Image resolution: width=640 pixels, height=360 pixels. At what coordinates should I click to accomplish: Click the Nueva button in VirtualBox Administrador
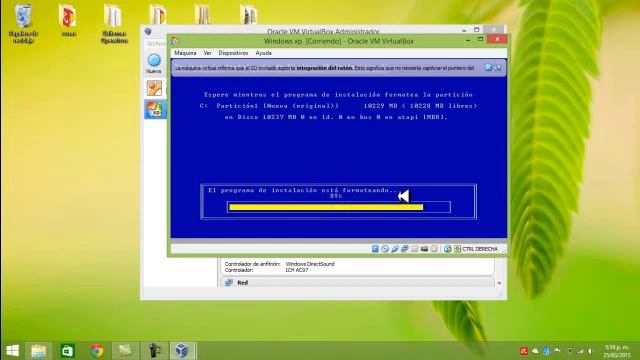point(154,64)
